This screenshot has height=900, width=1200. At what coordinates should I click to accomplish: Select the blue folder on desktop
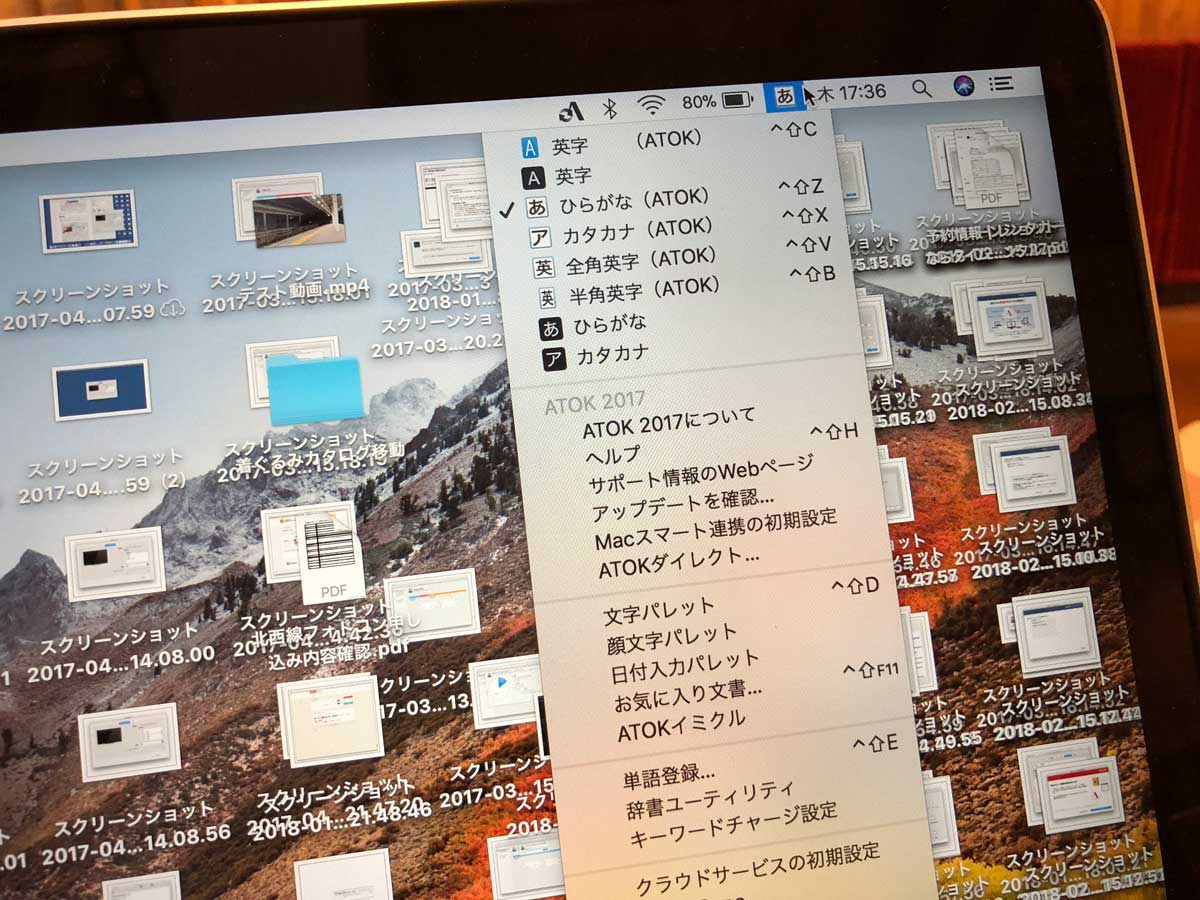click(314, 390)
